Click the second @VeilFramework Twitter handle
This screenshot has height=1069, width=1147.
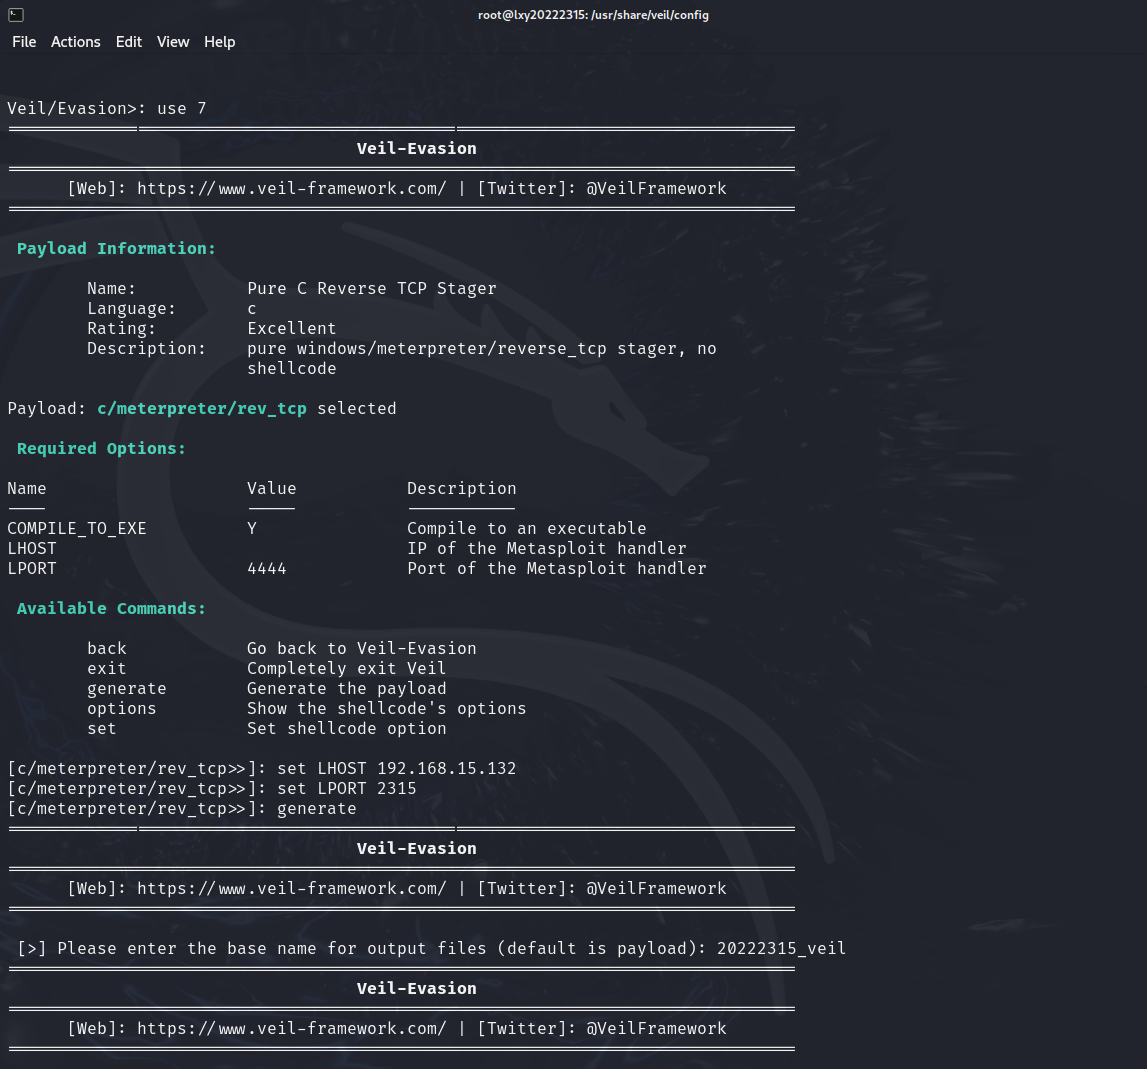656,888
